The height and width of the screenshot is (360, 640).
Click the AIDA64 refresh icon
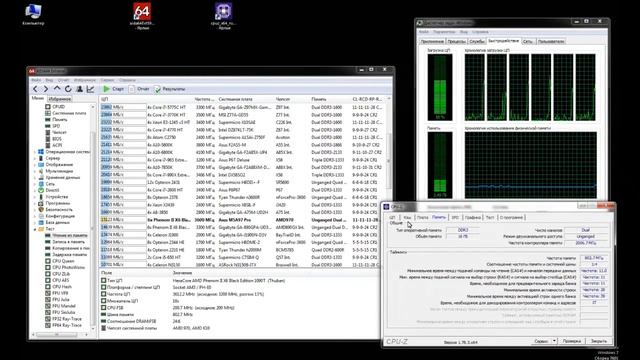[68, 89]
